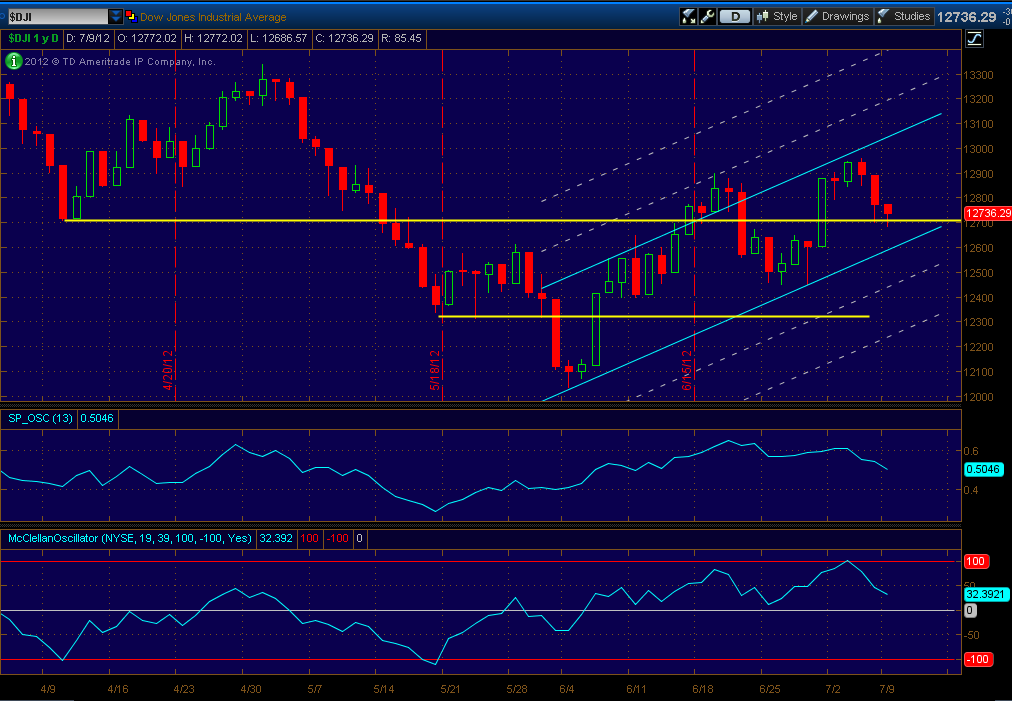Click the 12000 price axis label
This screenshot has width=1012, height=701.
click(x=978, y=397)
